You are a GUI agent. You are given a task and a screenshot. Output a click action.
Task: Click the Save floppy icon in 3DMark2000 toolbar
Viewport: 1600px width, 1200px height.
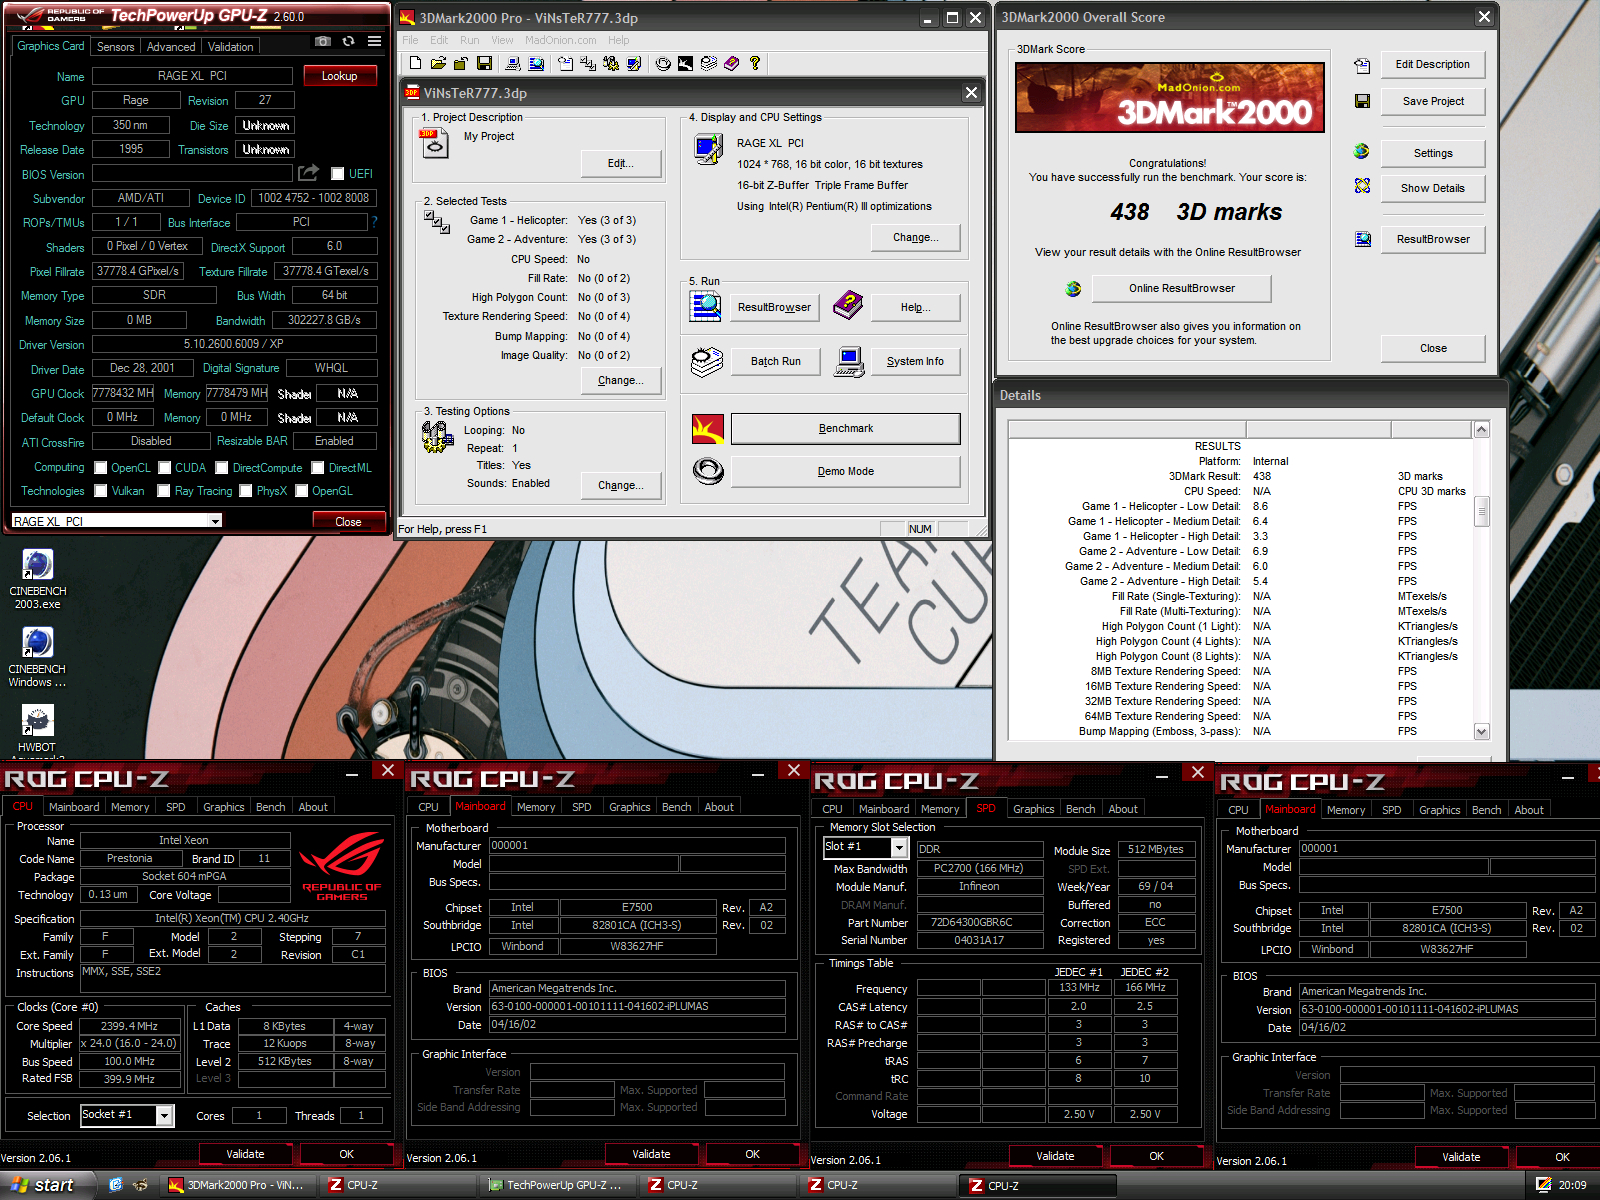point(484,63)
